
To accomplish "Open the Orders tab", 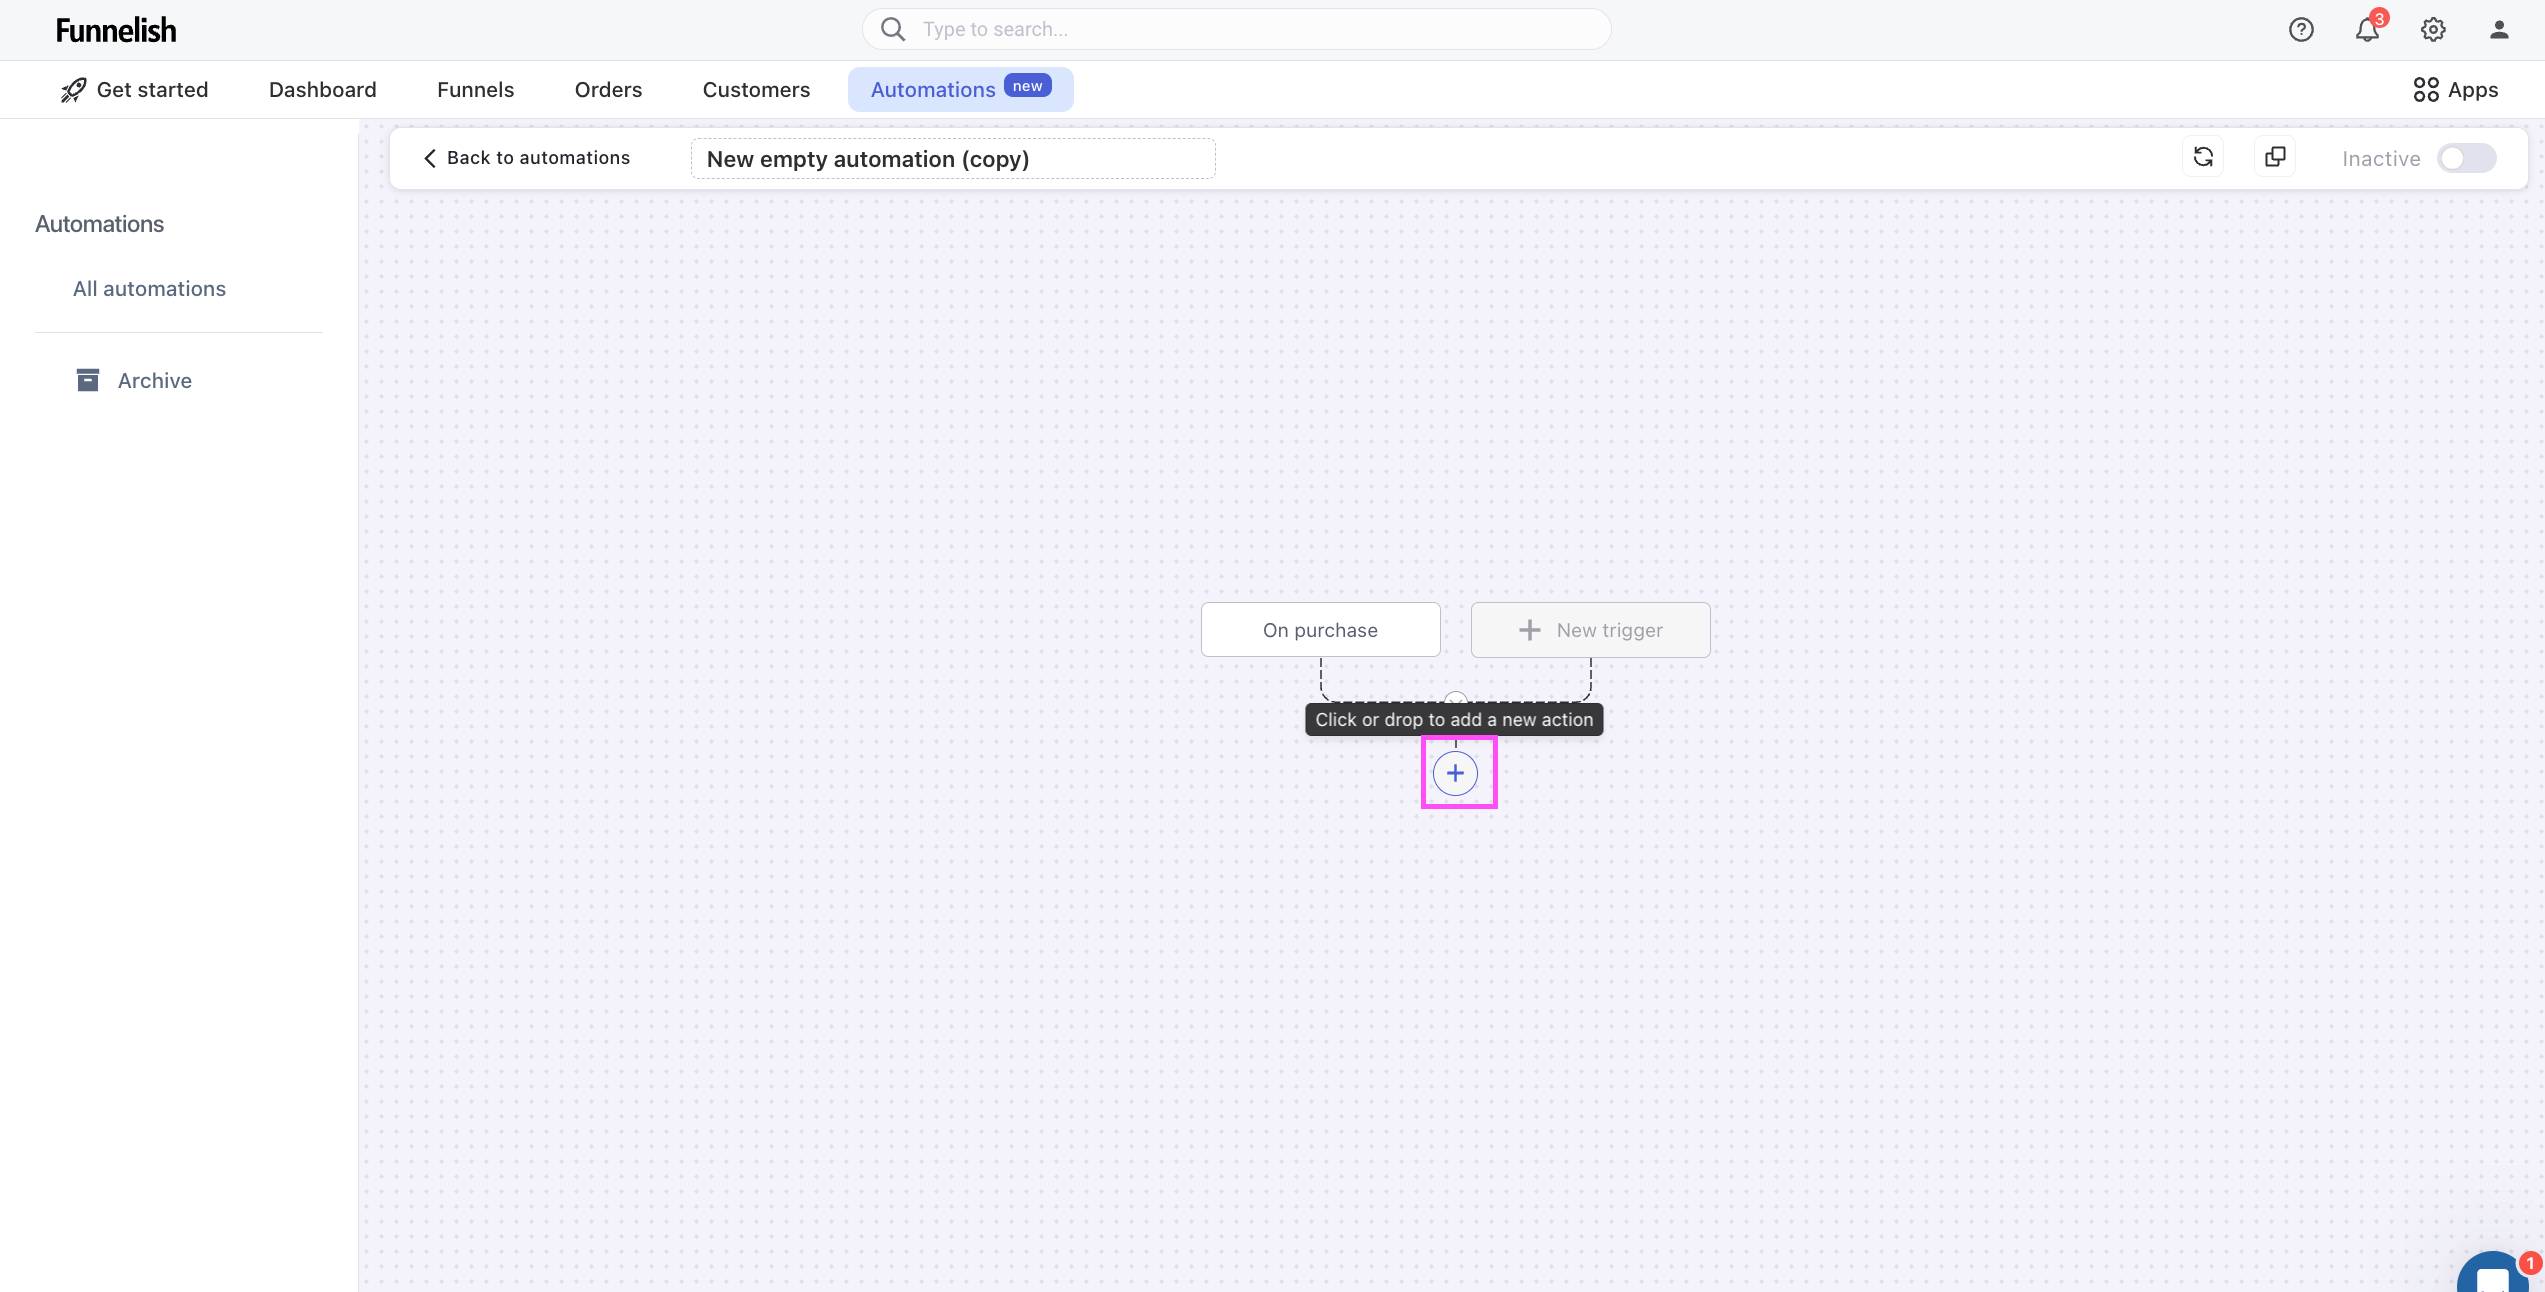I will pos(608,90).
